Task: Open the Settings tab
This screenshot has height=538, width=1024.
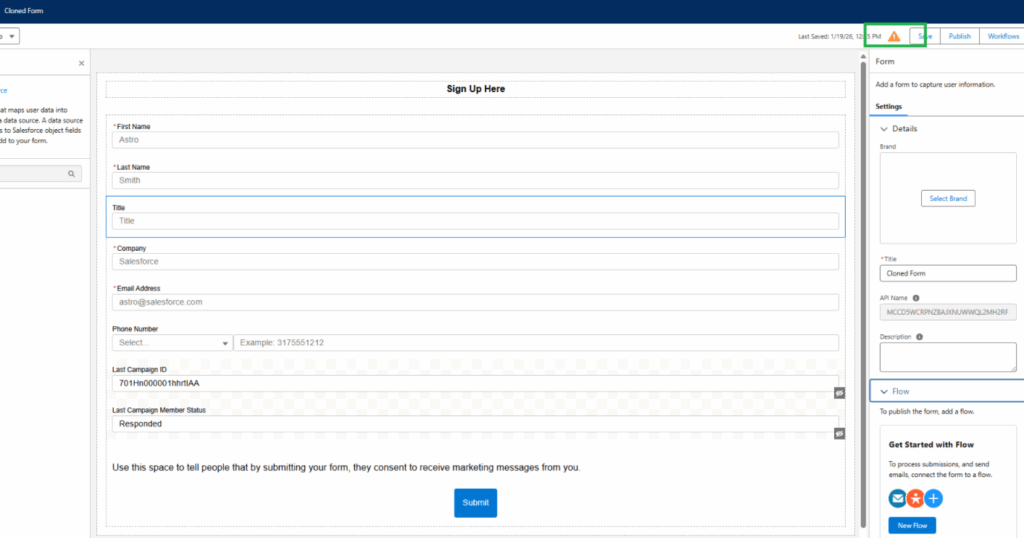Action: tap(888, 106)
